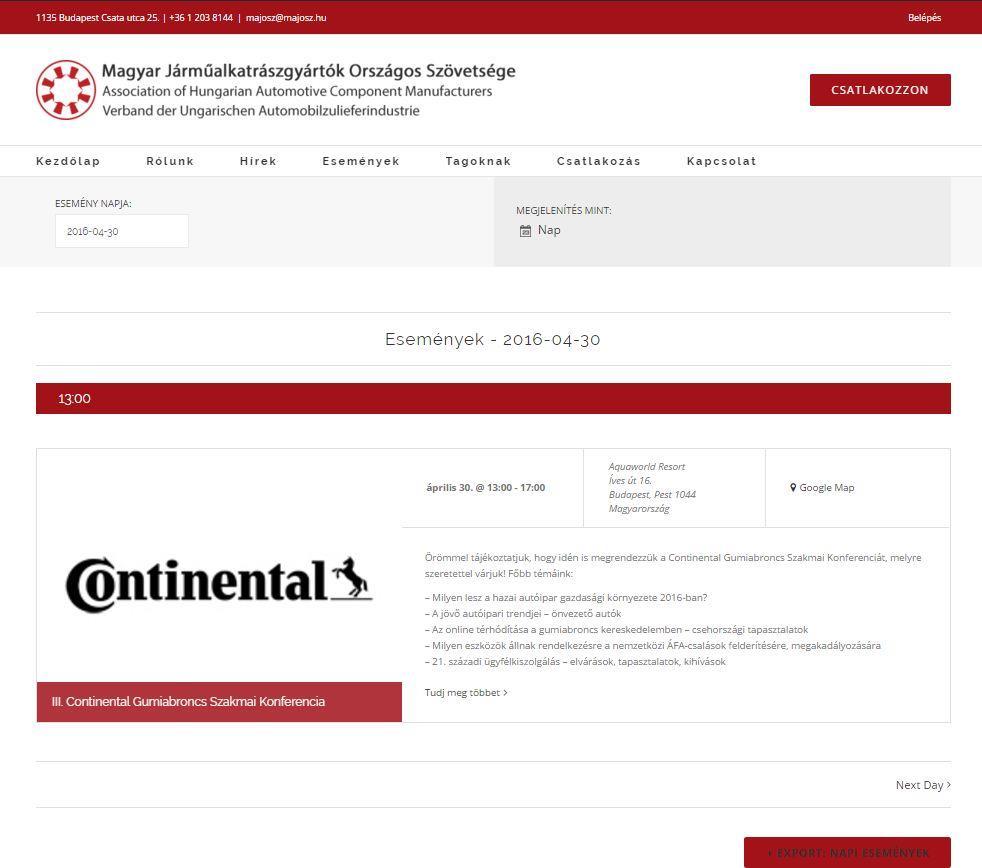Click the calendar icon beside Nap
This screenshot has width=982, height=868.
525,231
